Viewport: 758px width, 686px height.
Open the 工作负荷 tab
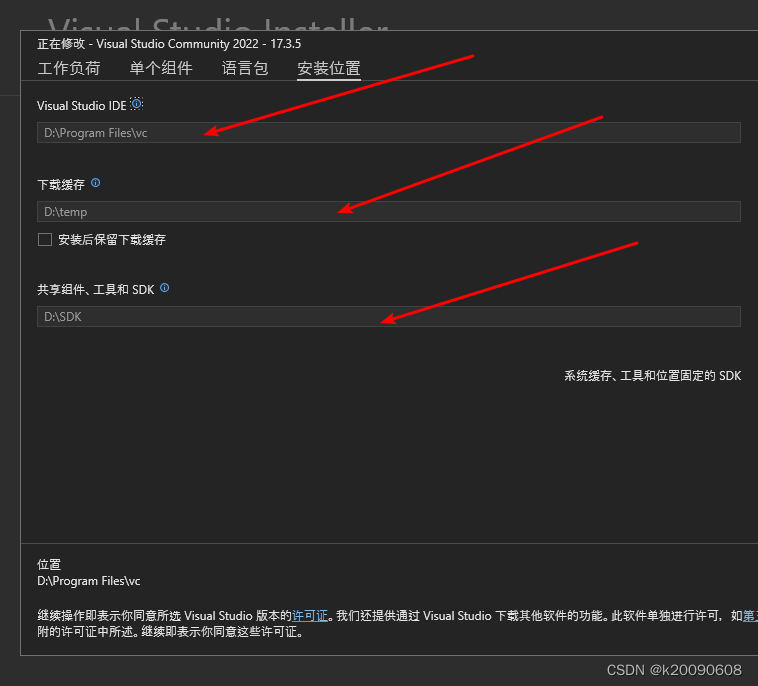(x=69, y=68)
